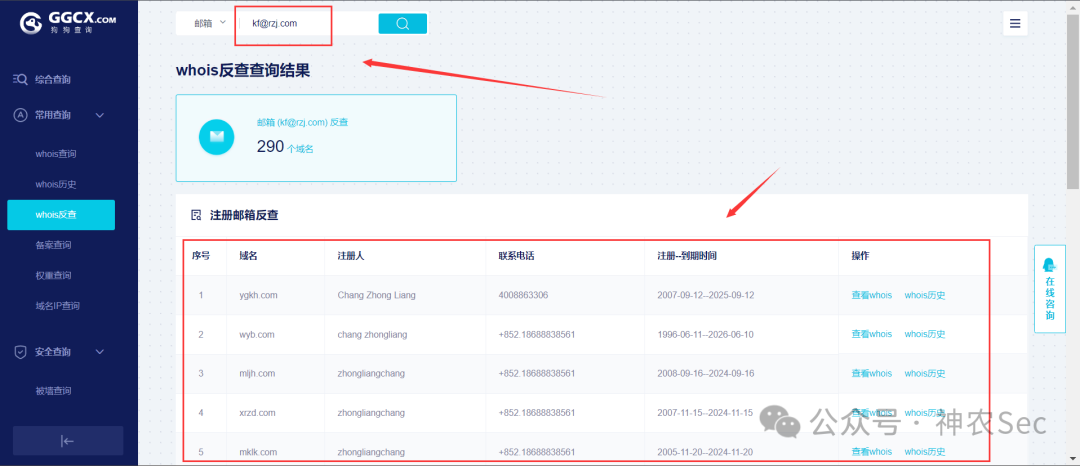The height and width of the screenshot is (466, 1080).
Task: Collapse the 安全查询 section chevron
Action: [x=100, y=352]
